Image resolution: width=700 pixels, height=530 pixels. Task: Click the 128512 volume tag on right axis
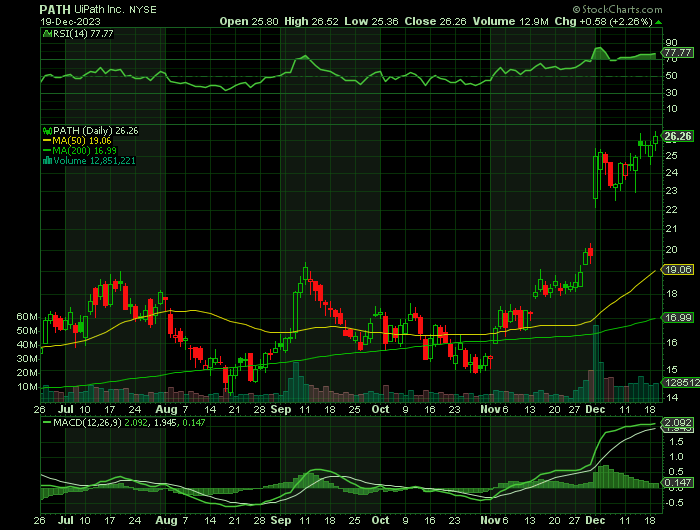tap(681, 383)
